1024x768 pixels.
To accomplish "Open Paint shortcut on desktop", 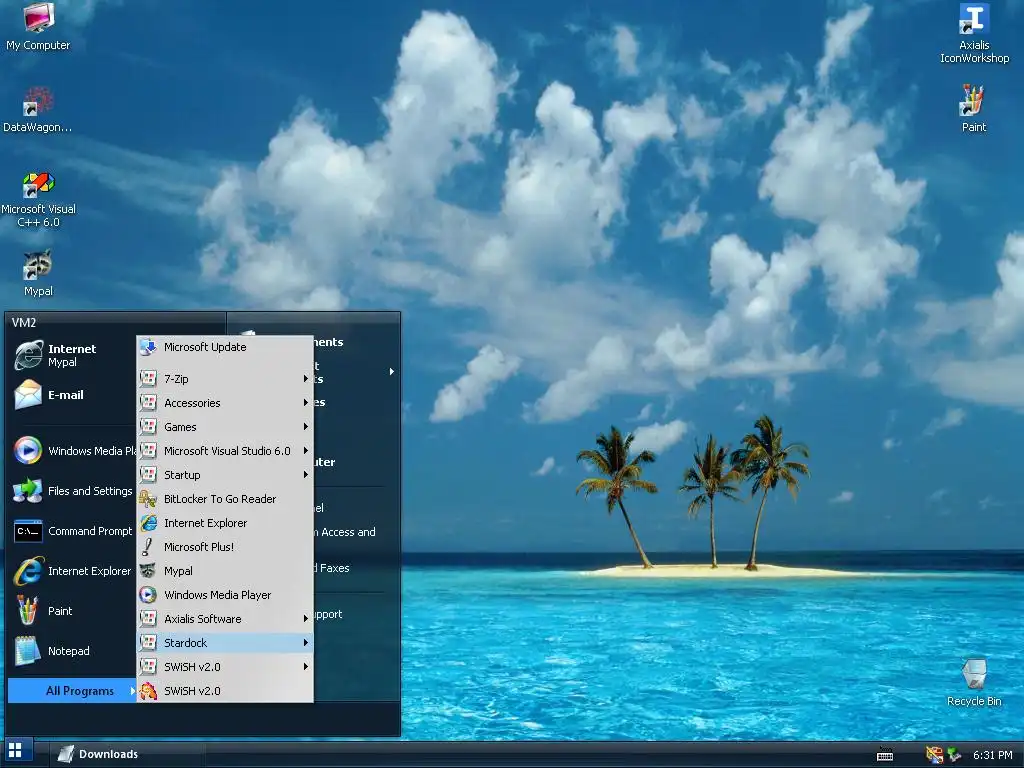I will tap(973, 108).
